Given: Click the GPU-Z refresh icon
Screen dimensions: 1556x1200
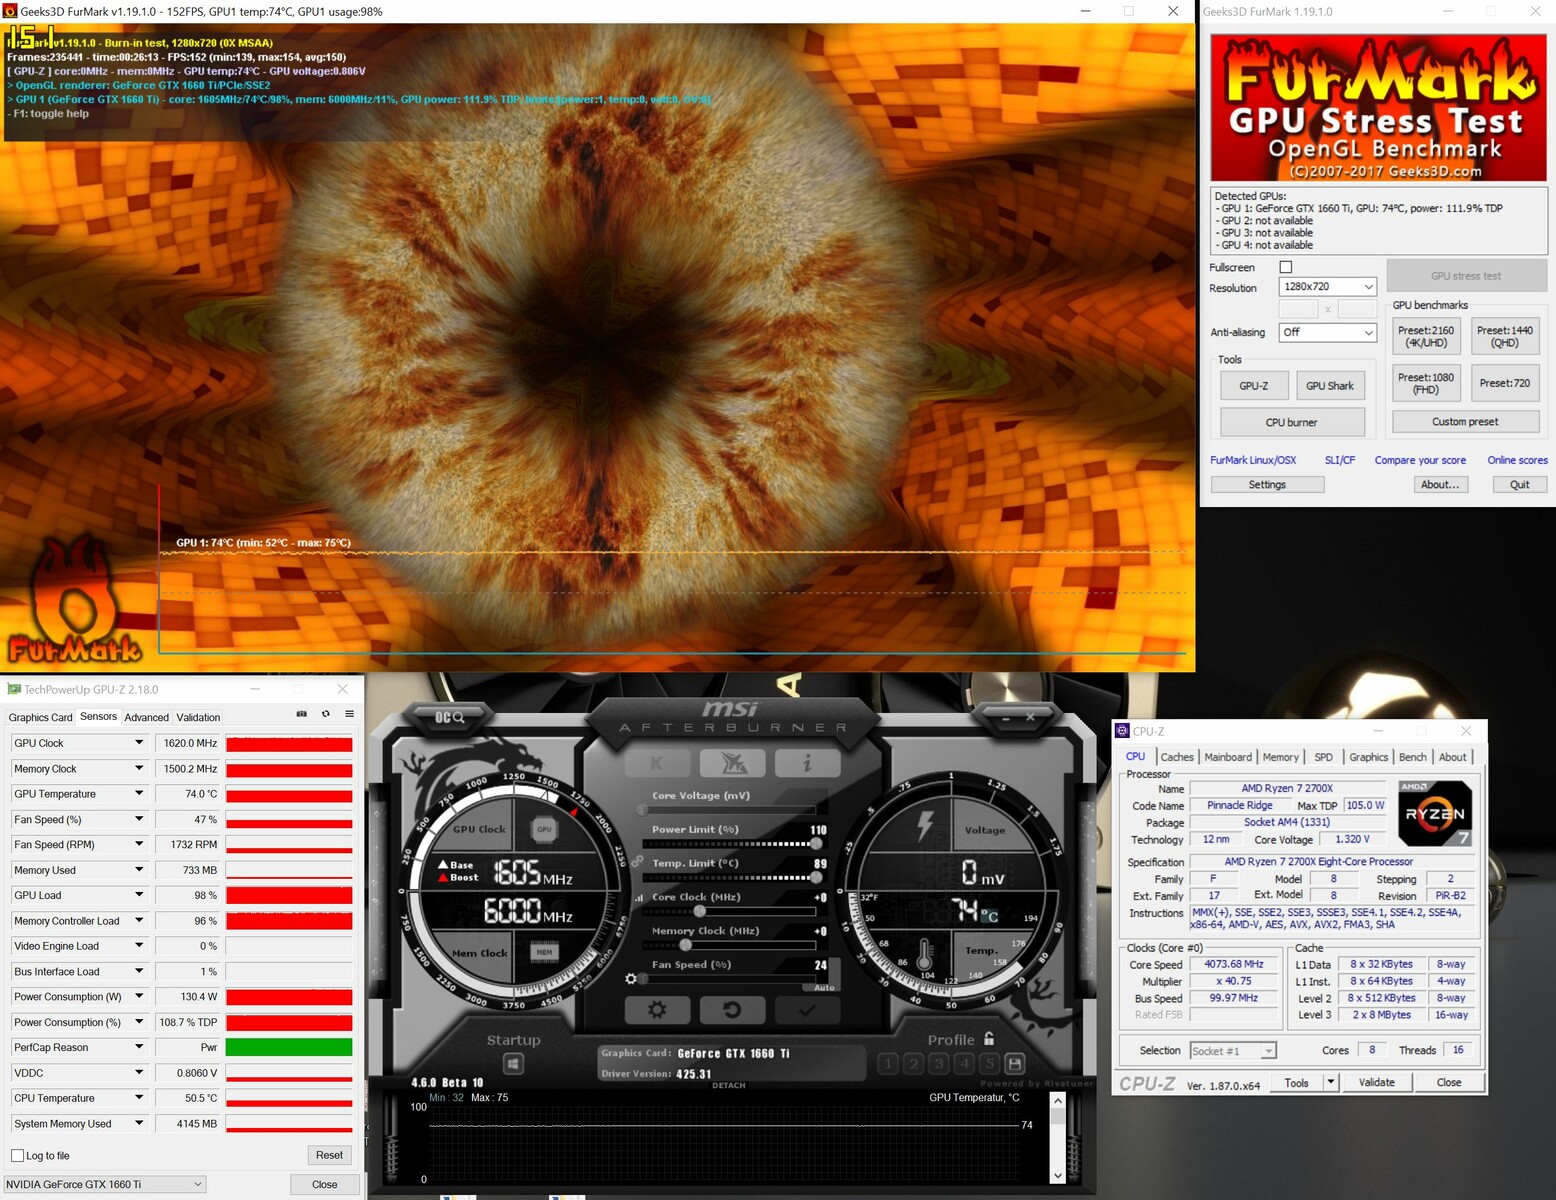Looking at the screenshot, I should pyautogui.click(x=325, y=714).
